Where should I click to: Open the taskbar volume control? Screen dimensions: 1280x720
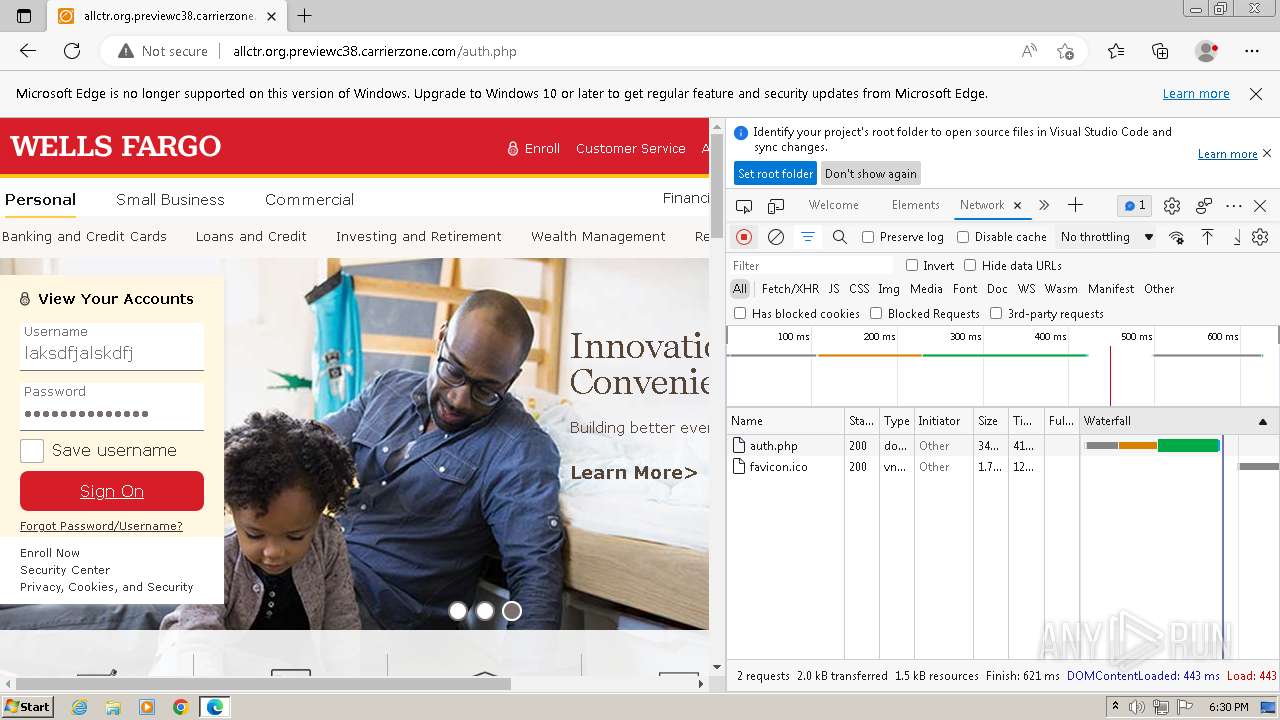[x=1136, y=707]
